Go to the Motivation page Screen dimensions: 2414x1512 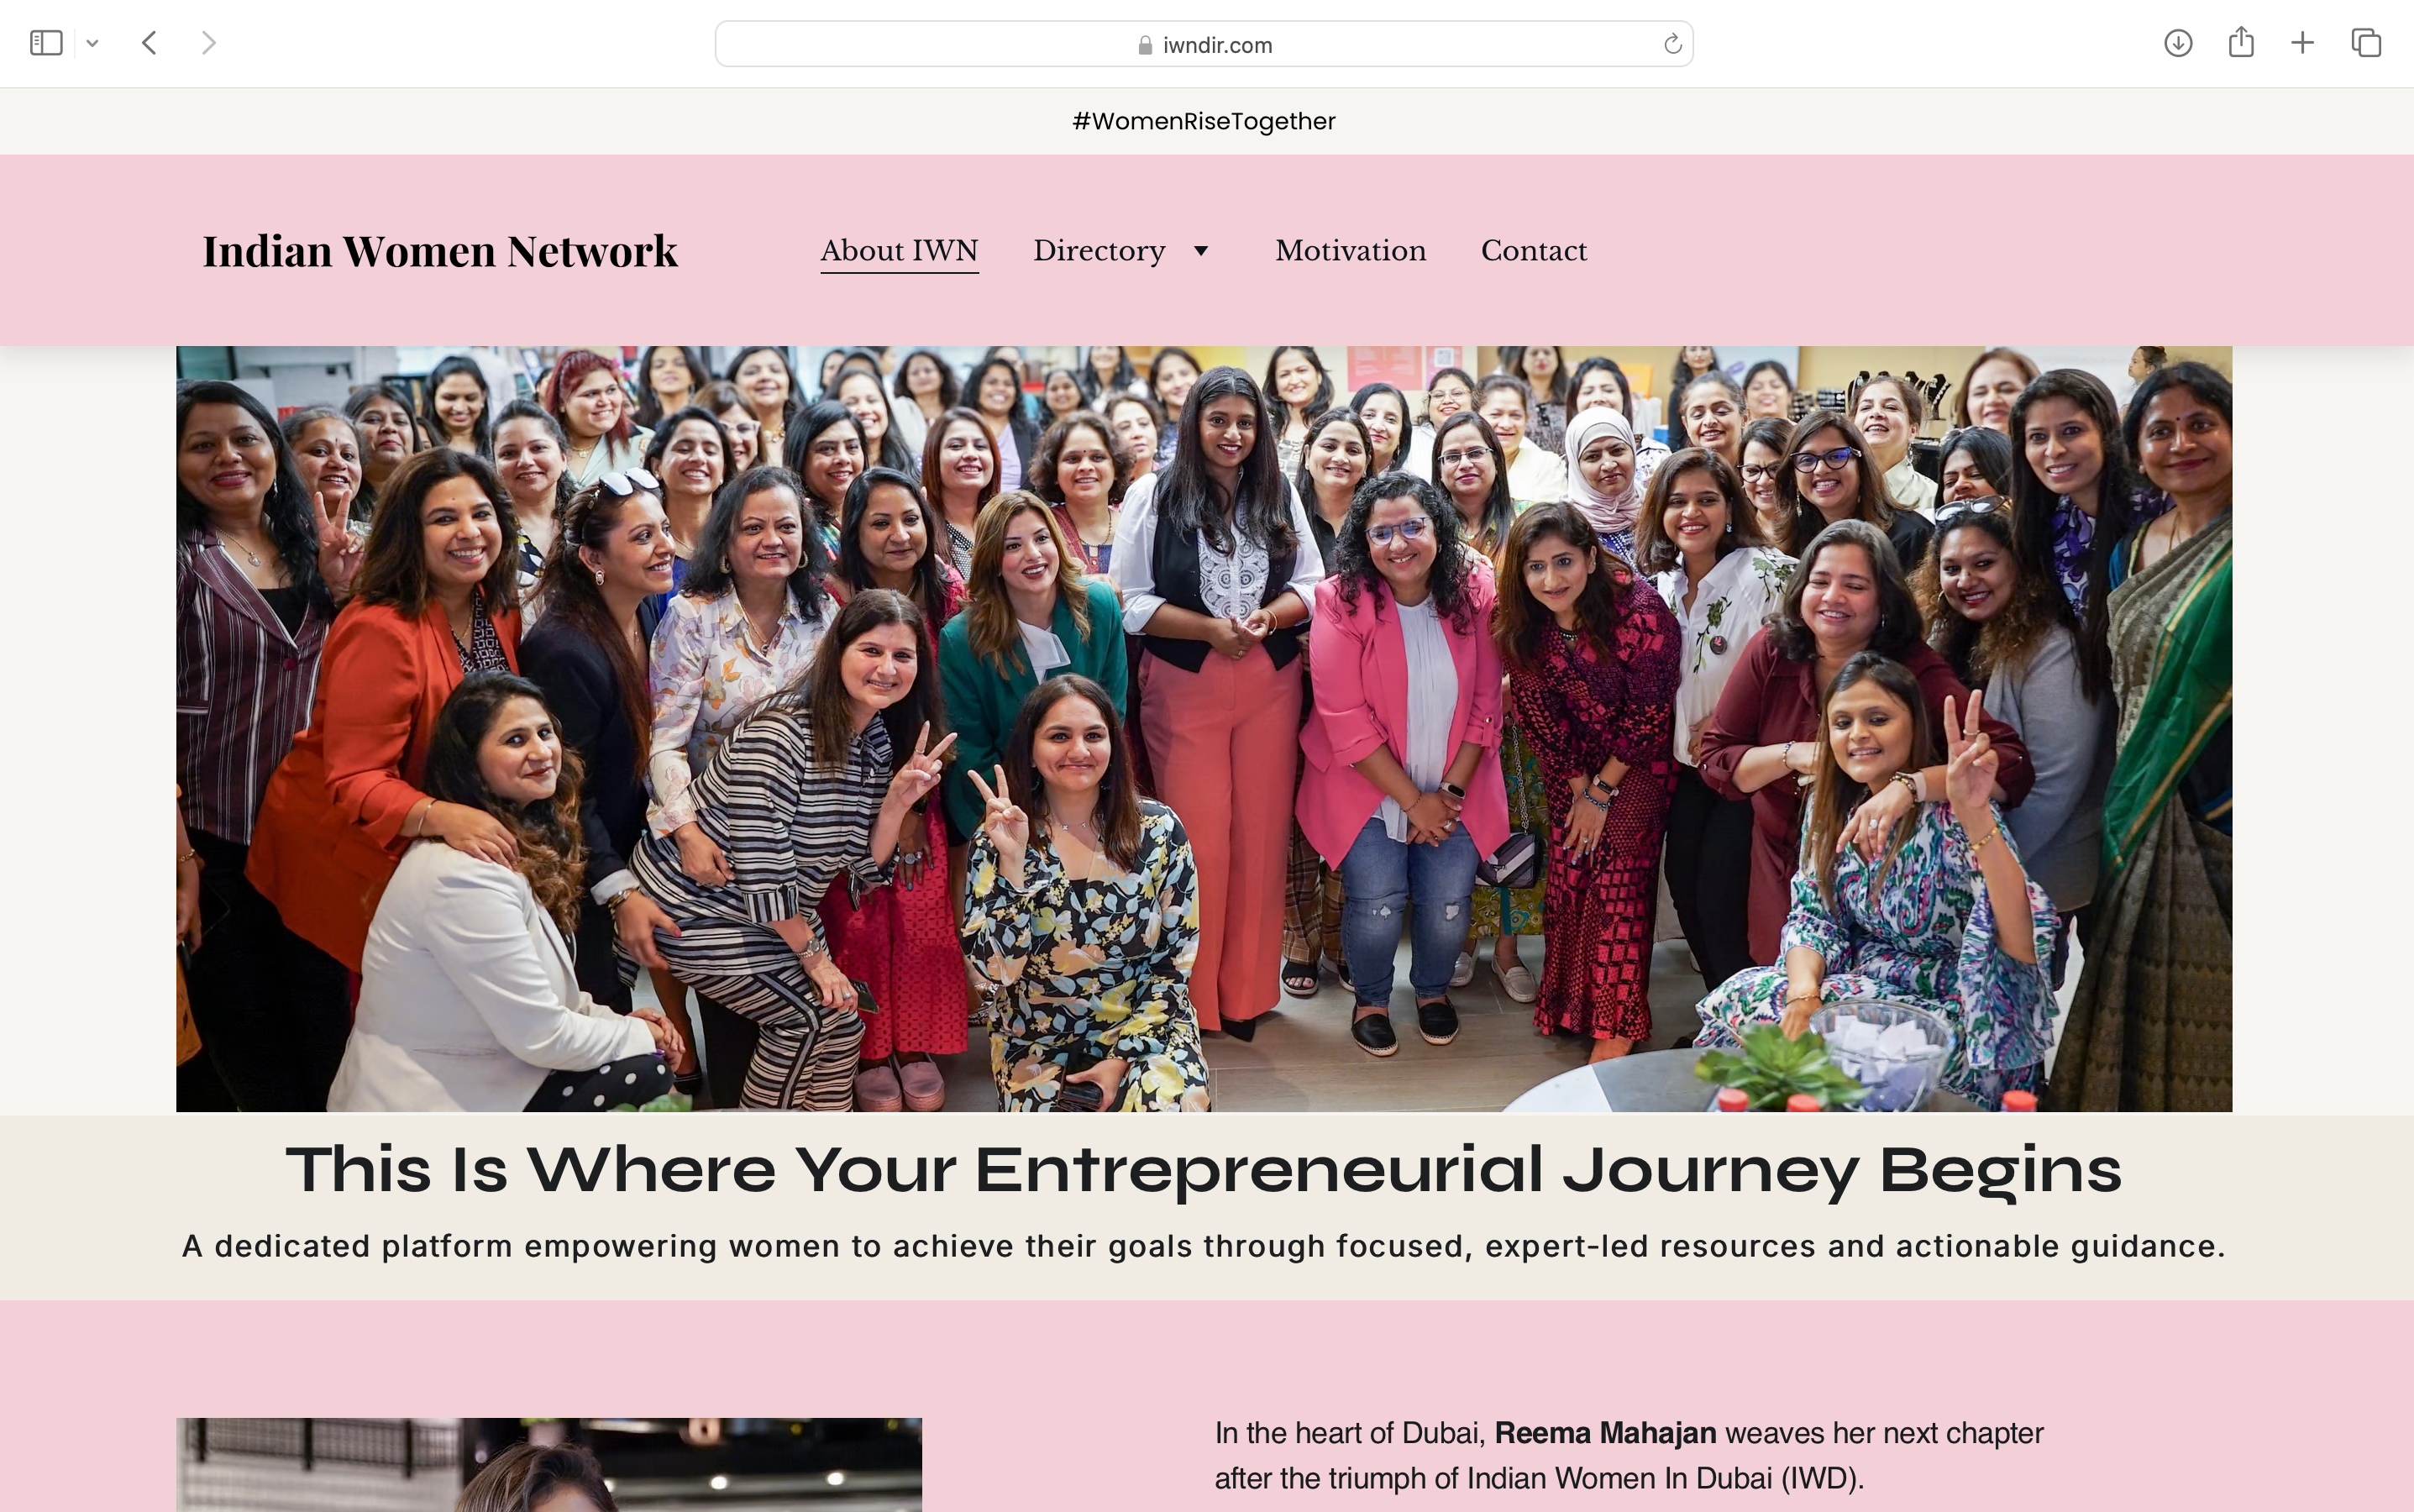(x=1350, y=250)
